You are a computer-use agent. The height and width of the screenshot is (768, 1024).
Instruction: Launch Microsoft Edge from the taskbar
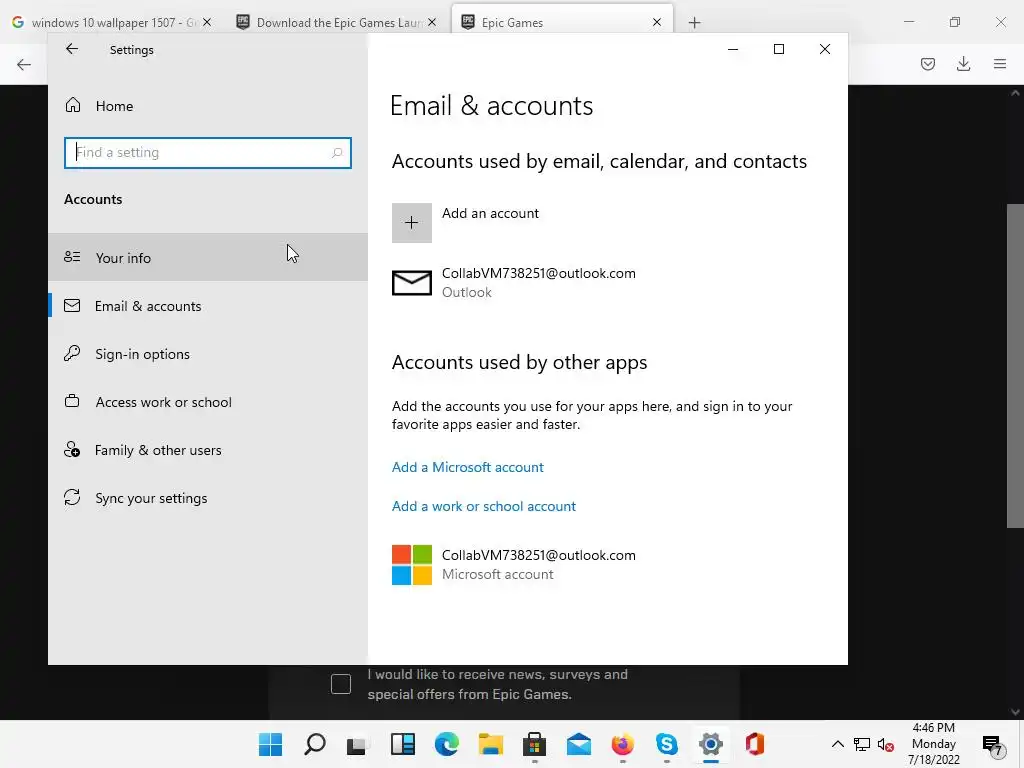[447, 744]
